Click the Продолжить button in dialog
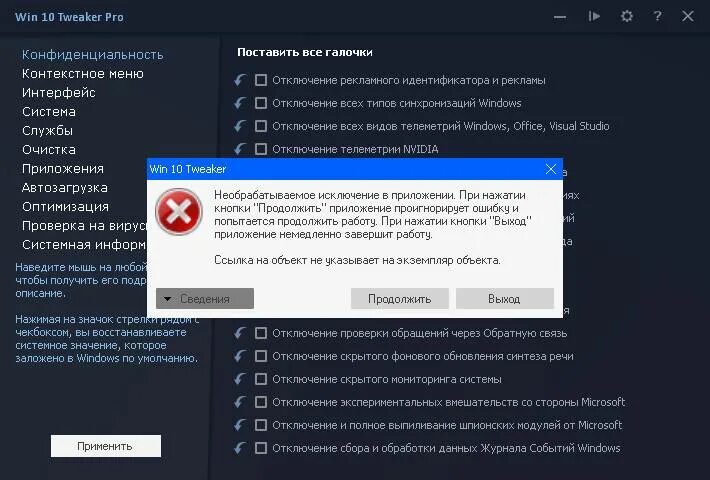The width and height of the screenshot is (710, 480). point(400,299)
